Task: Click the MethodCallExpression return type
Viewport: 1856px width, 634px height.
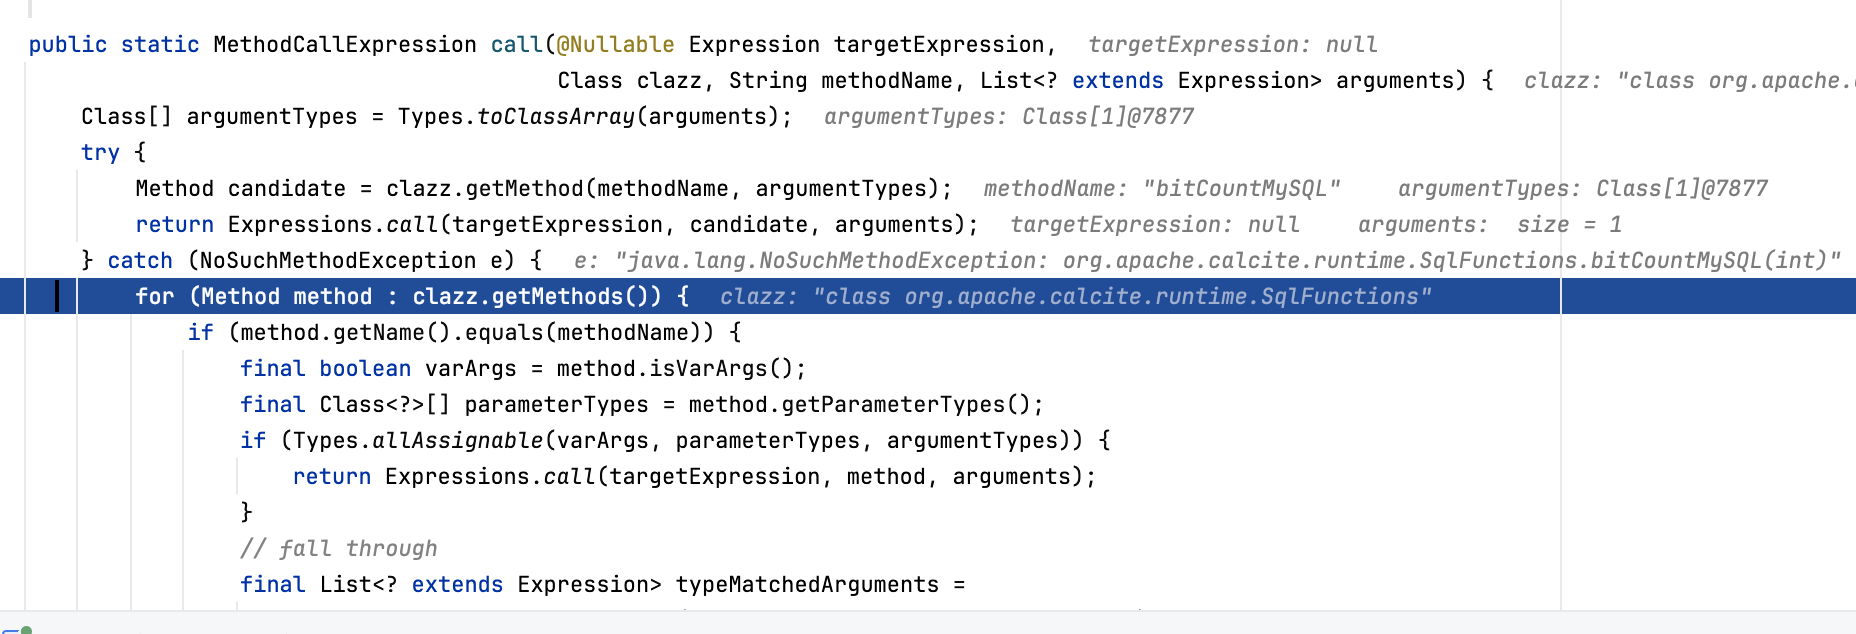Action: (344, 45)
